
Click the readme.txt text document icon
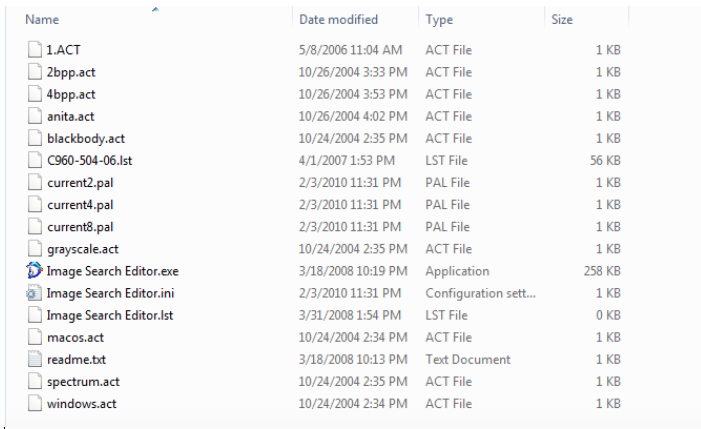click(34, 359)
